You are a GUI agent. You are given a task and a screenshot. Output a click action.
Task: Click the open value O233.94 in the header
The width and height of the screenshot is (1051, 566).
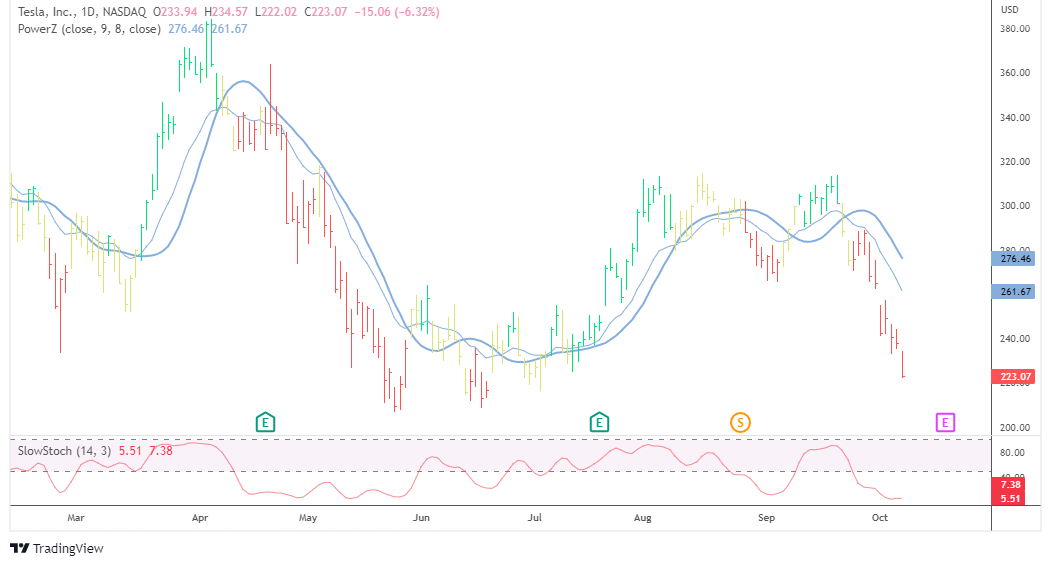(x=175, y=12)
